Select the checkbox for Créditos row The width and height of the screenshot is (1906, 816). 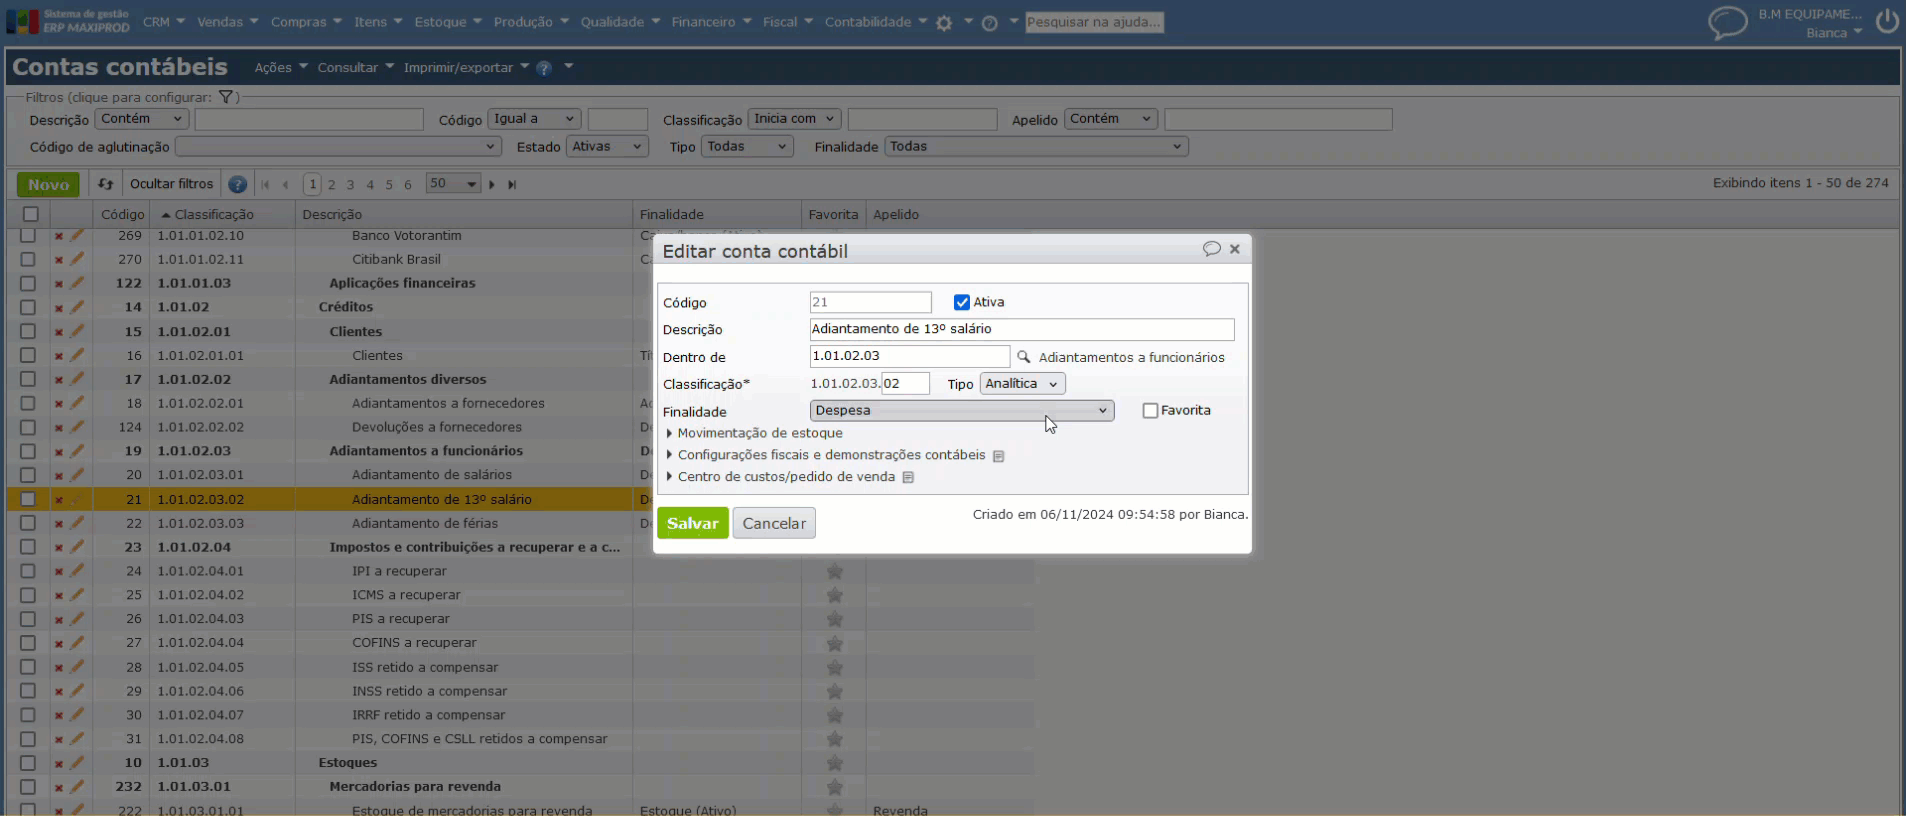coord(28,307)
